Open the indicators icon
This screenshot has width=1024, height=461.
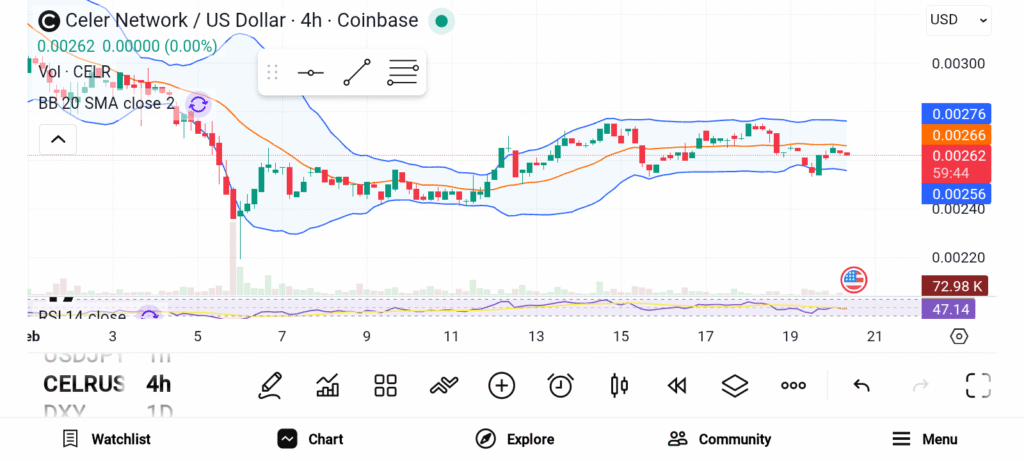point(443,385)
